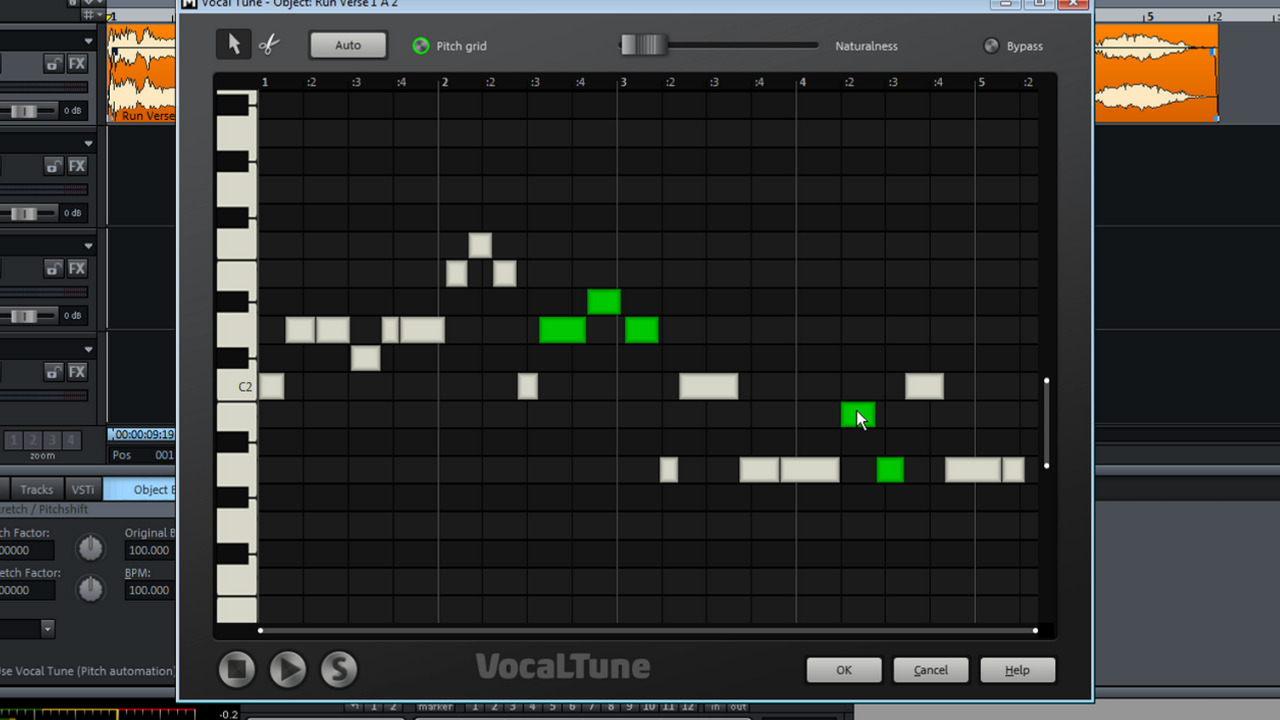Image resolution: width=1280 pixels, height=720 pixels.
Task: Open FX on the fourth track
Action: click(x=77, y=372)
